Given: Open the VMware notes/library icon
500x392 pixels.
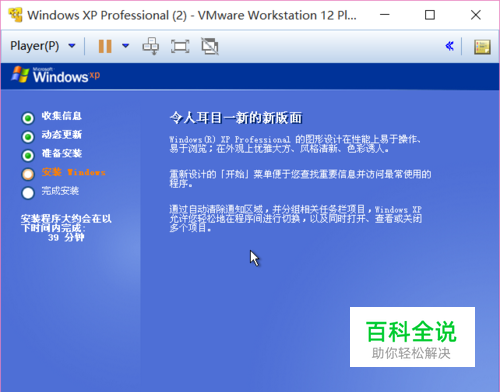Looking at the screenshot, I should [x=482, y=47].
